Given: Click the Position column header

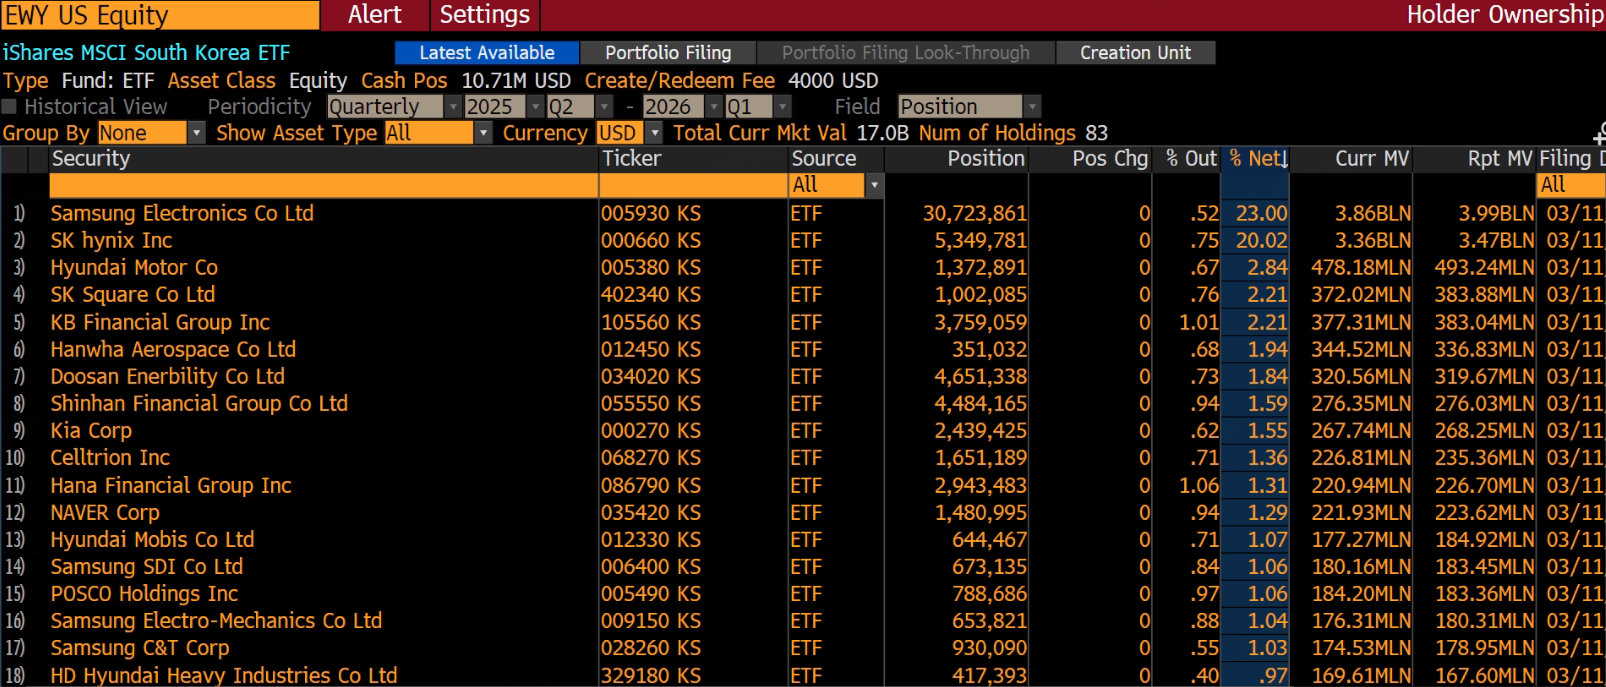Looking at the screenshot, I should 985,159.
